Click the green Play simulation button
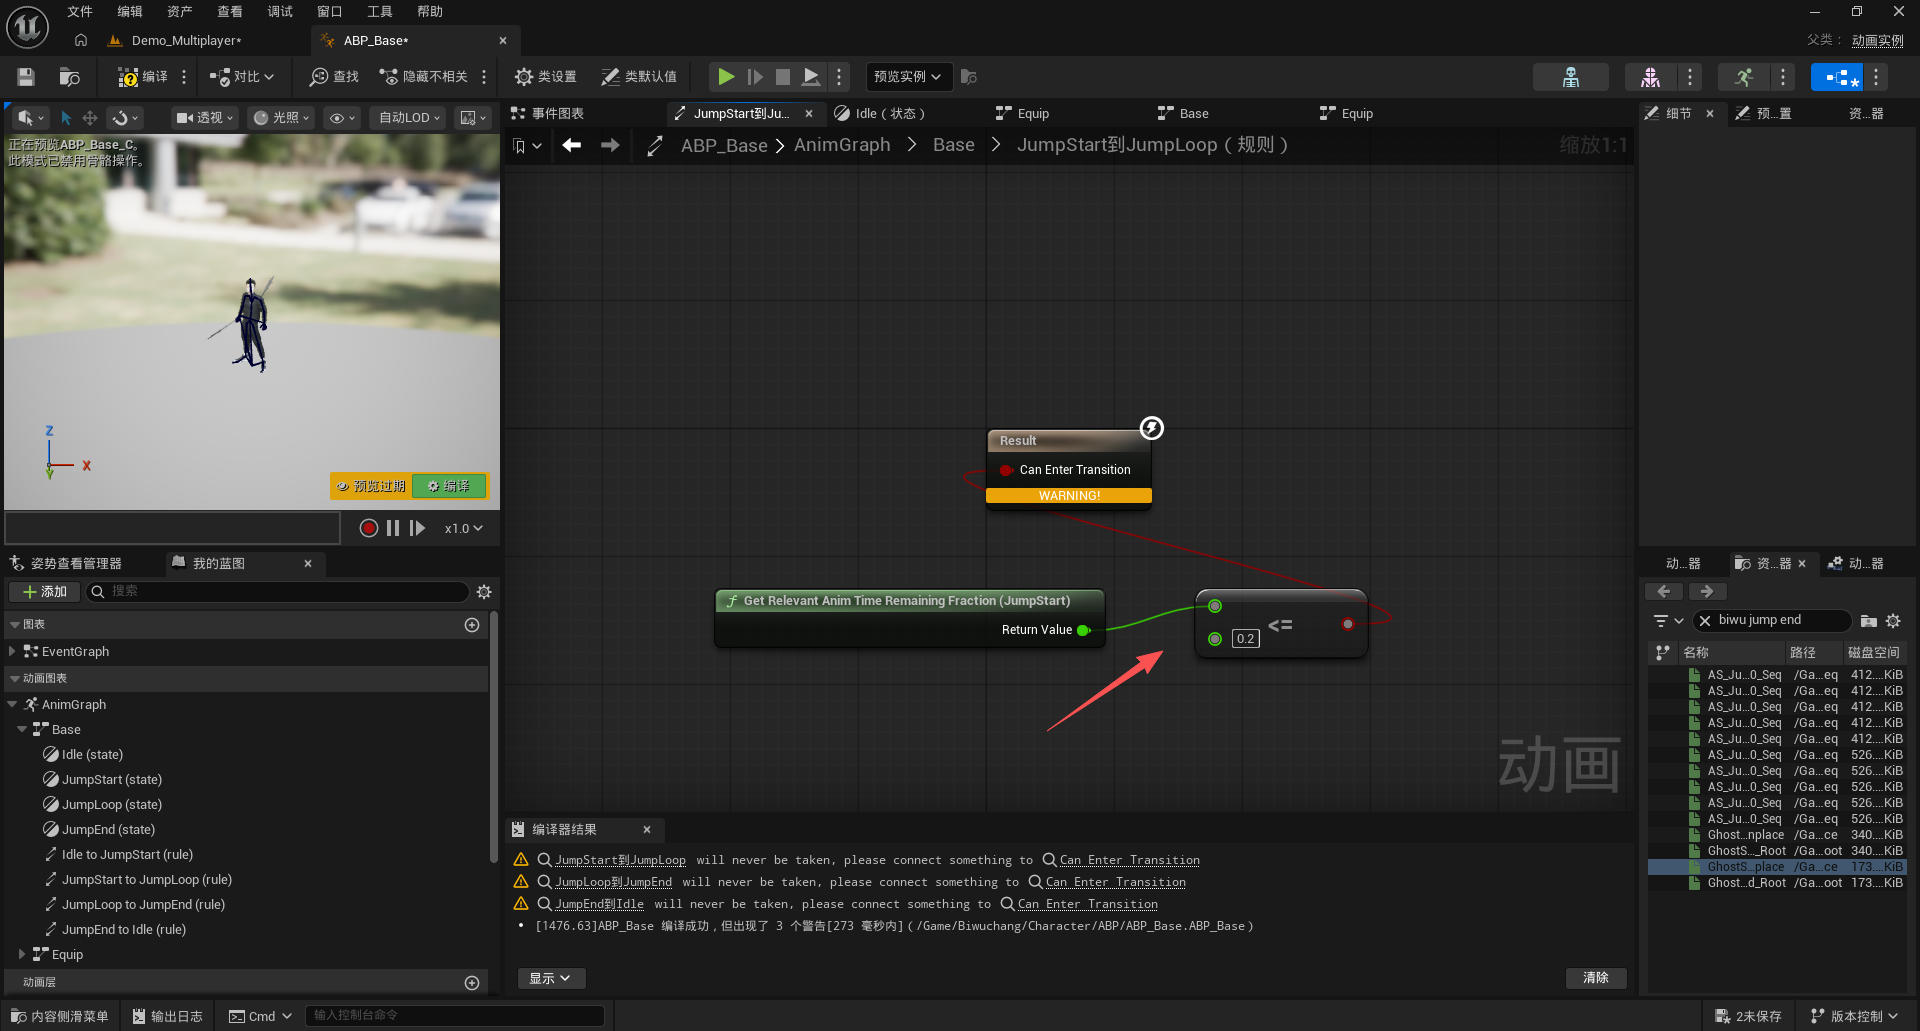Screen dimensions: 1920x1031 click(726, 77)
